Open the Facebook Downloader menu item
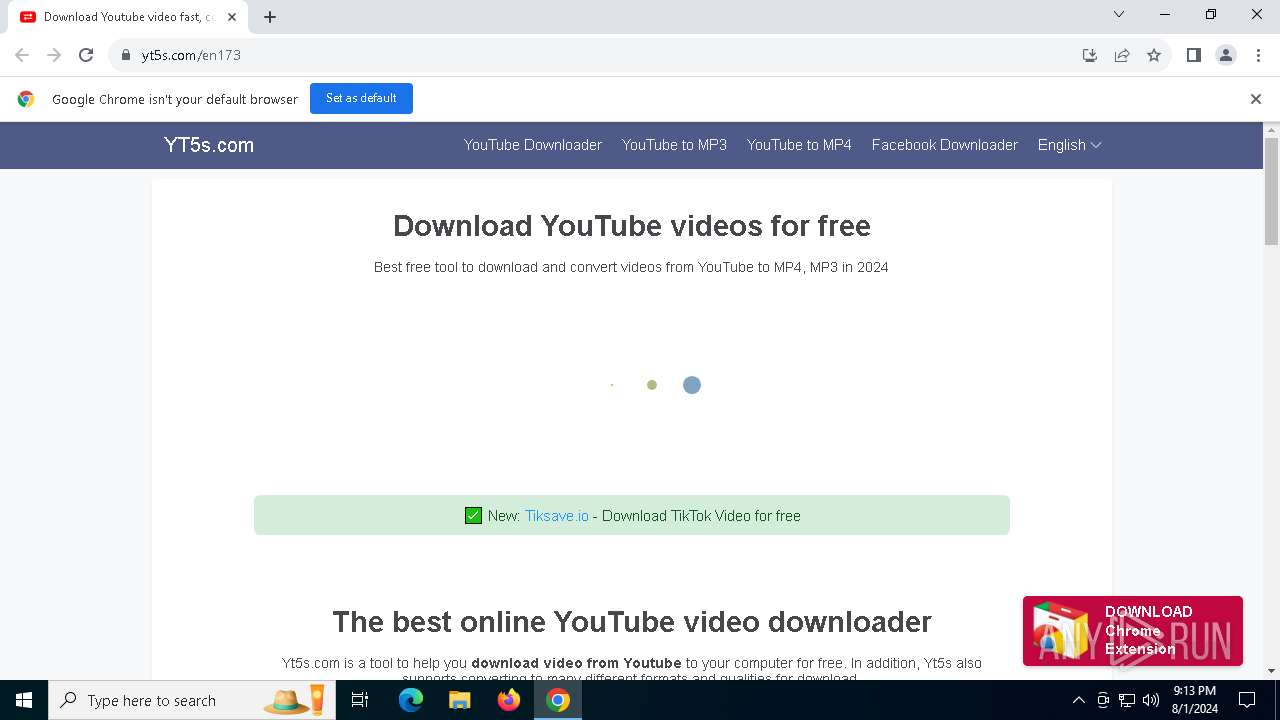This screenshot has width=1280, height=720. tap(945, 145)
